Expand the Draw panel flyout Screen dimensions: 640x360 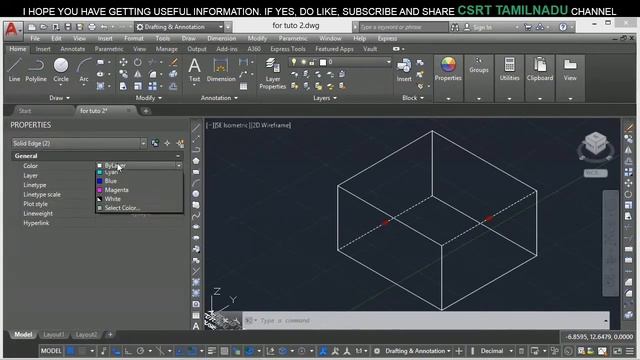coord(59,98)
